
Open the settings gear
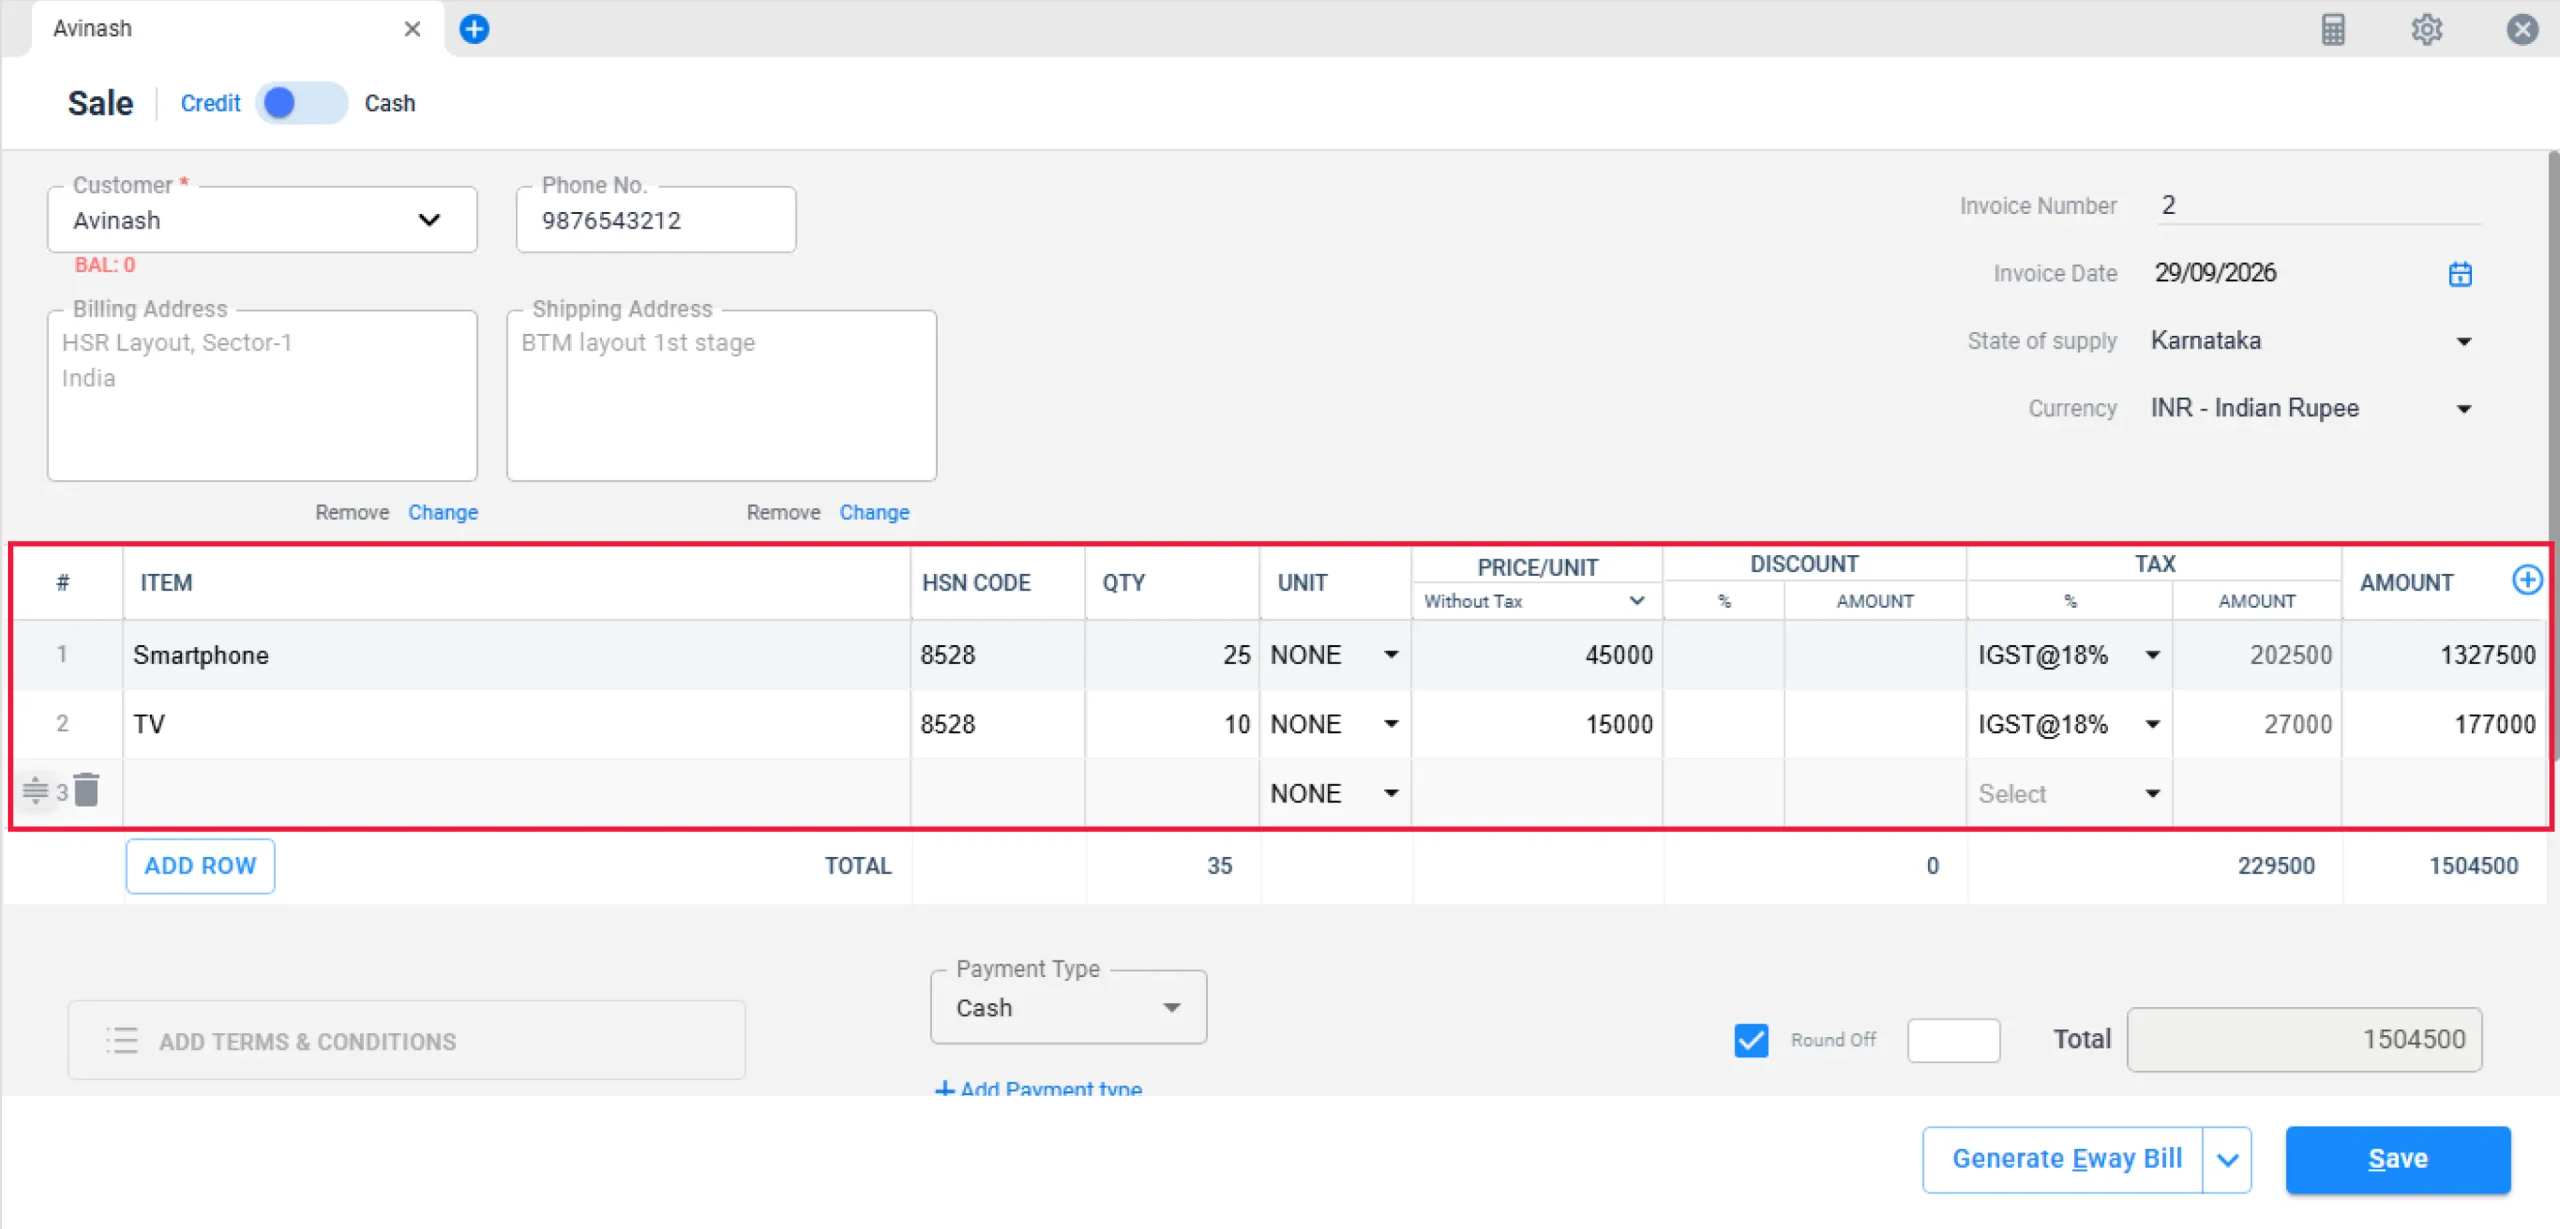(2426, 29)
